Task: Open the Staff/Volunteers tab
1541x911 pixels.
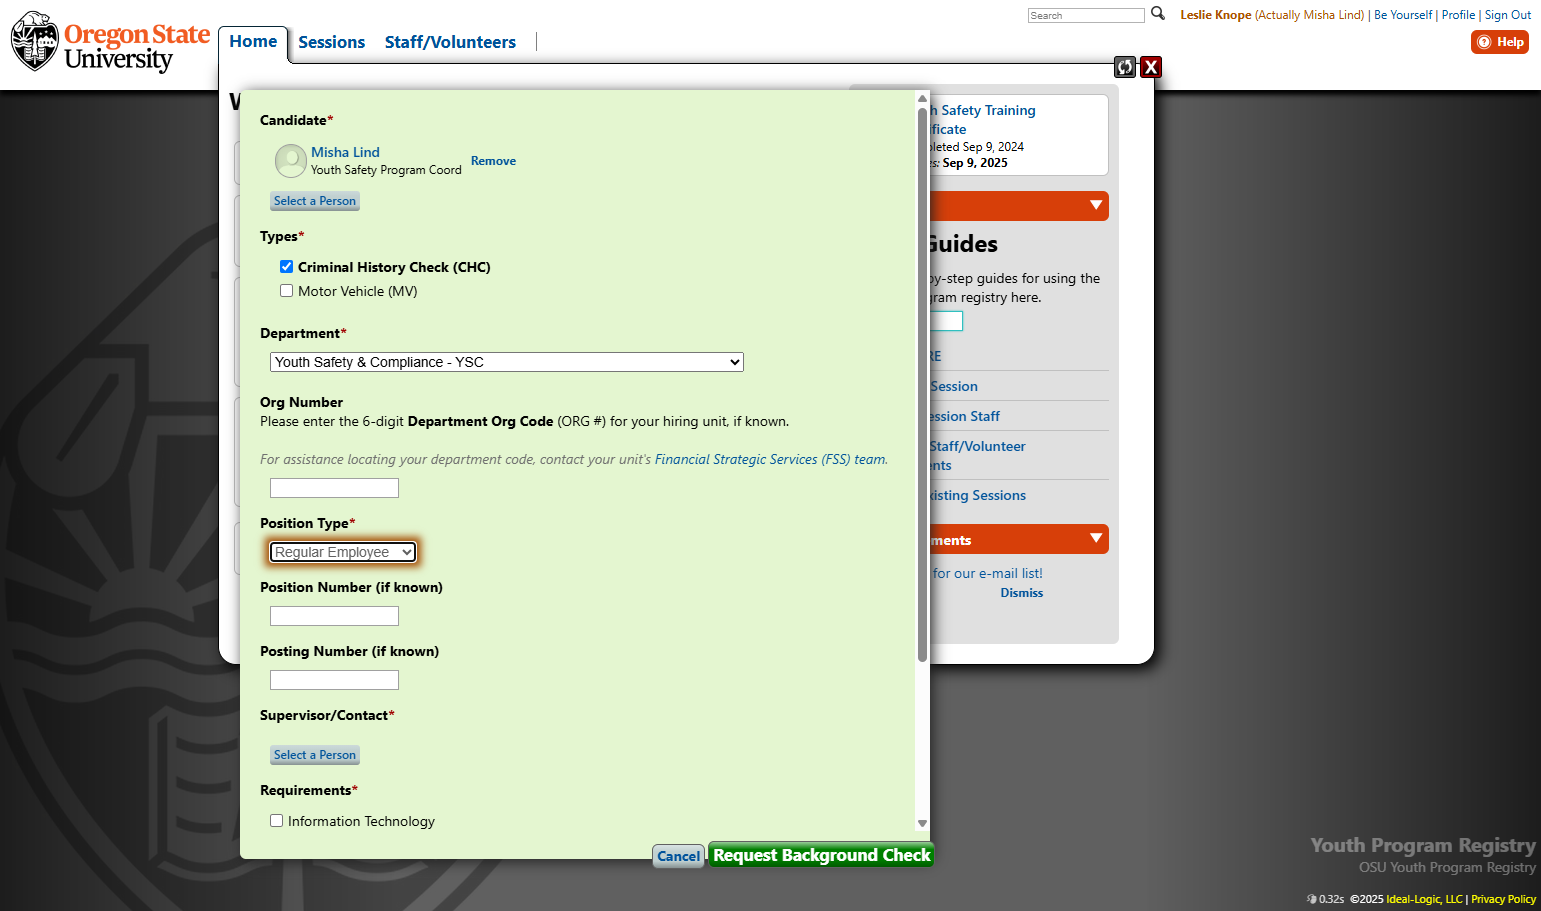Action: coord(450,42)
